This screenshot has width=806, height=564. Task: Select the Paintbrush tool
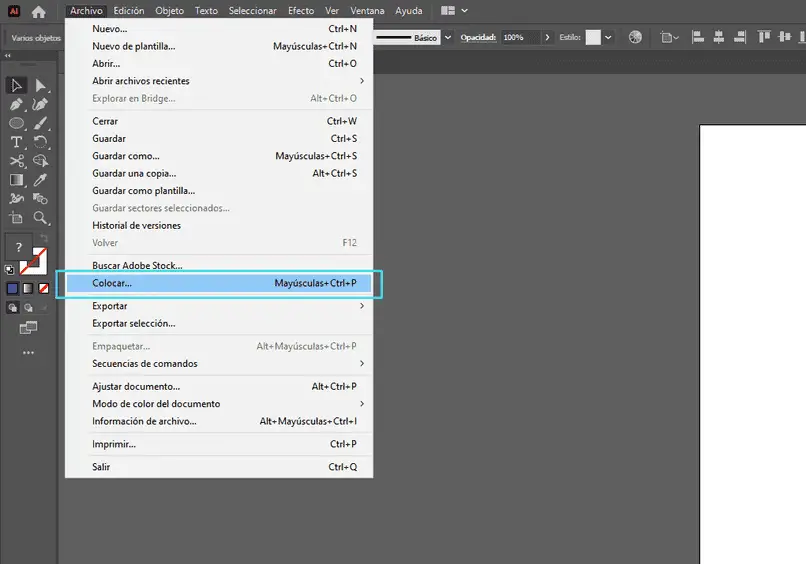pyautogui.click(x=40, y=123)
